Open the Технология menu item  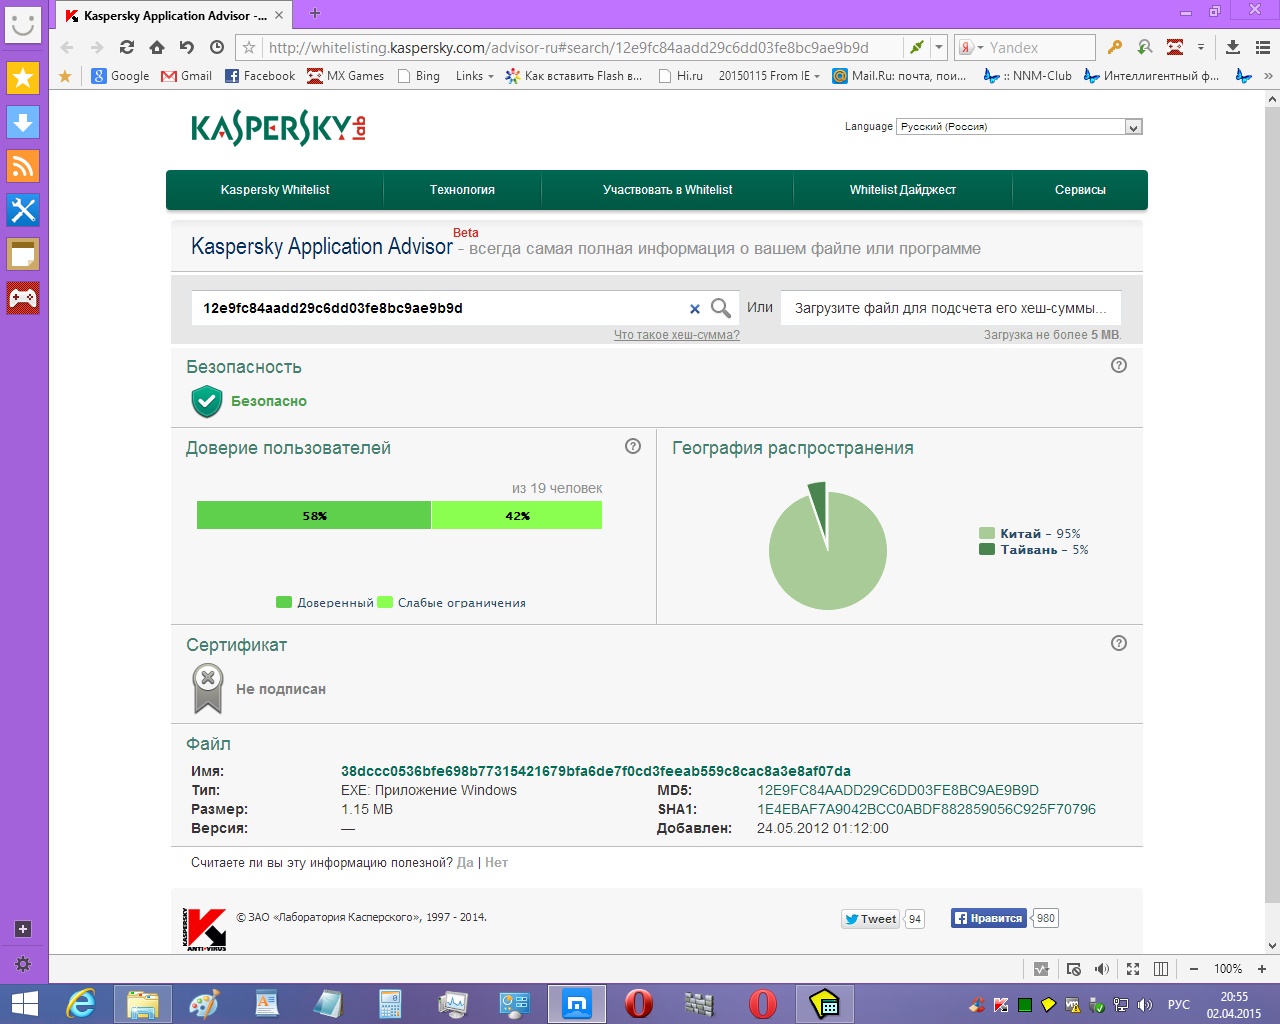462,190
